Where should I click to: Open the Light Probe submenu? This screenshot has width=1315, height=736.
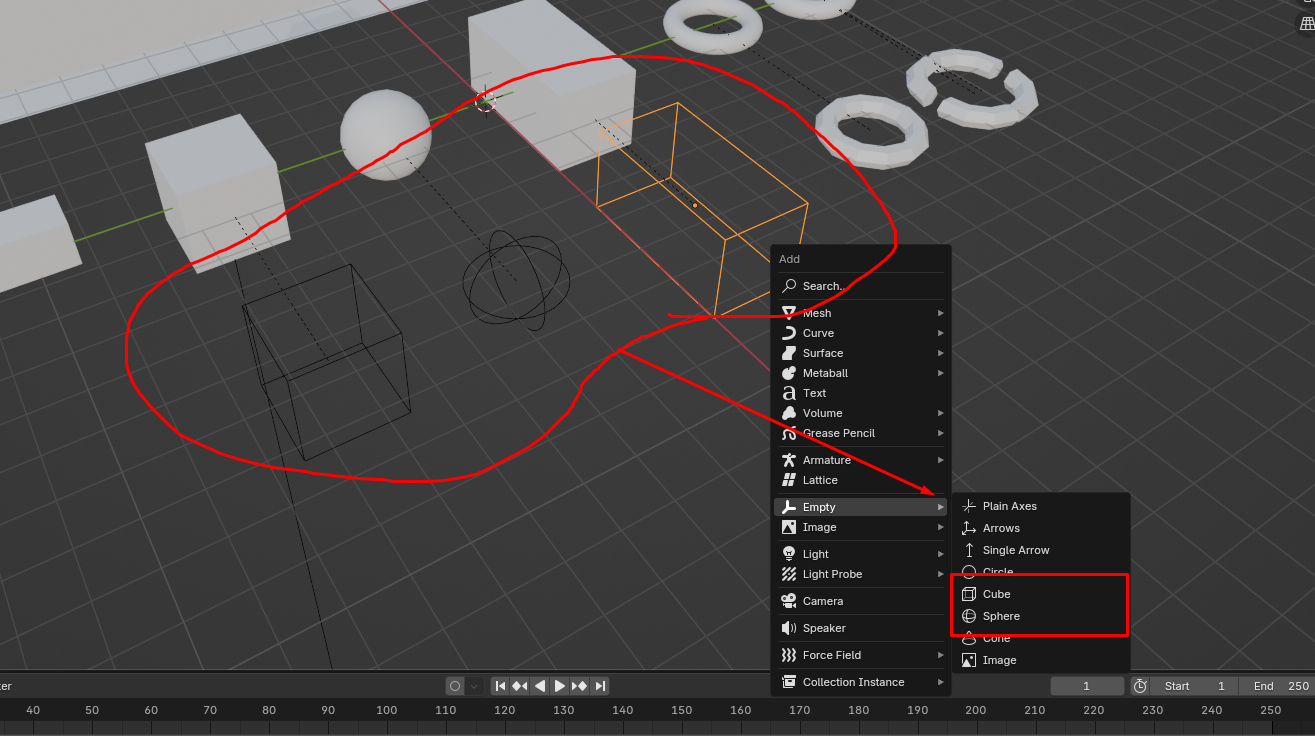(861, 574)
